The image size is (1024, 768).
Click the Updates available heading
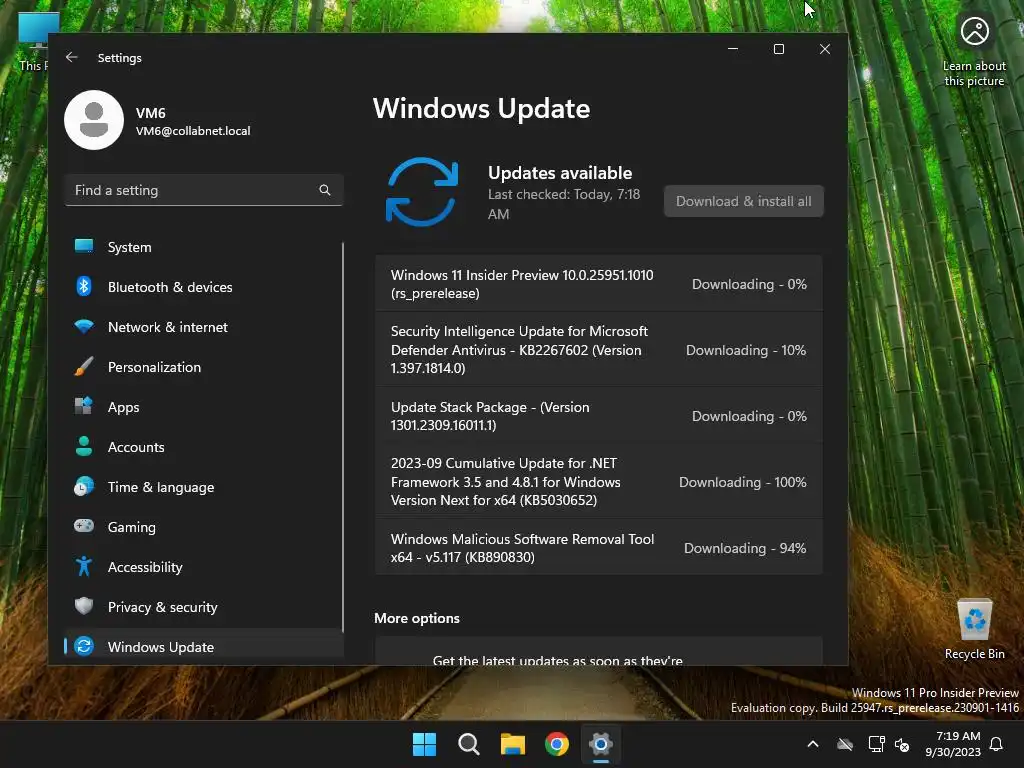coord(560,173)
